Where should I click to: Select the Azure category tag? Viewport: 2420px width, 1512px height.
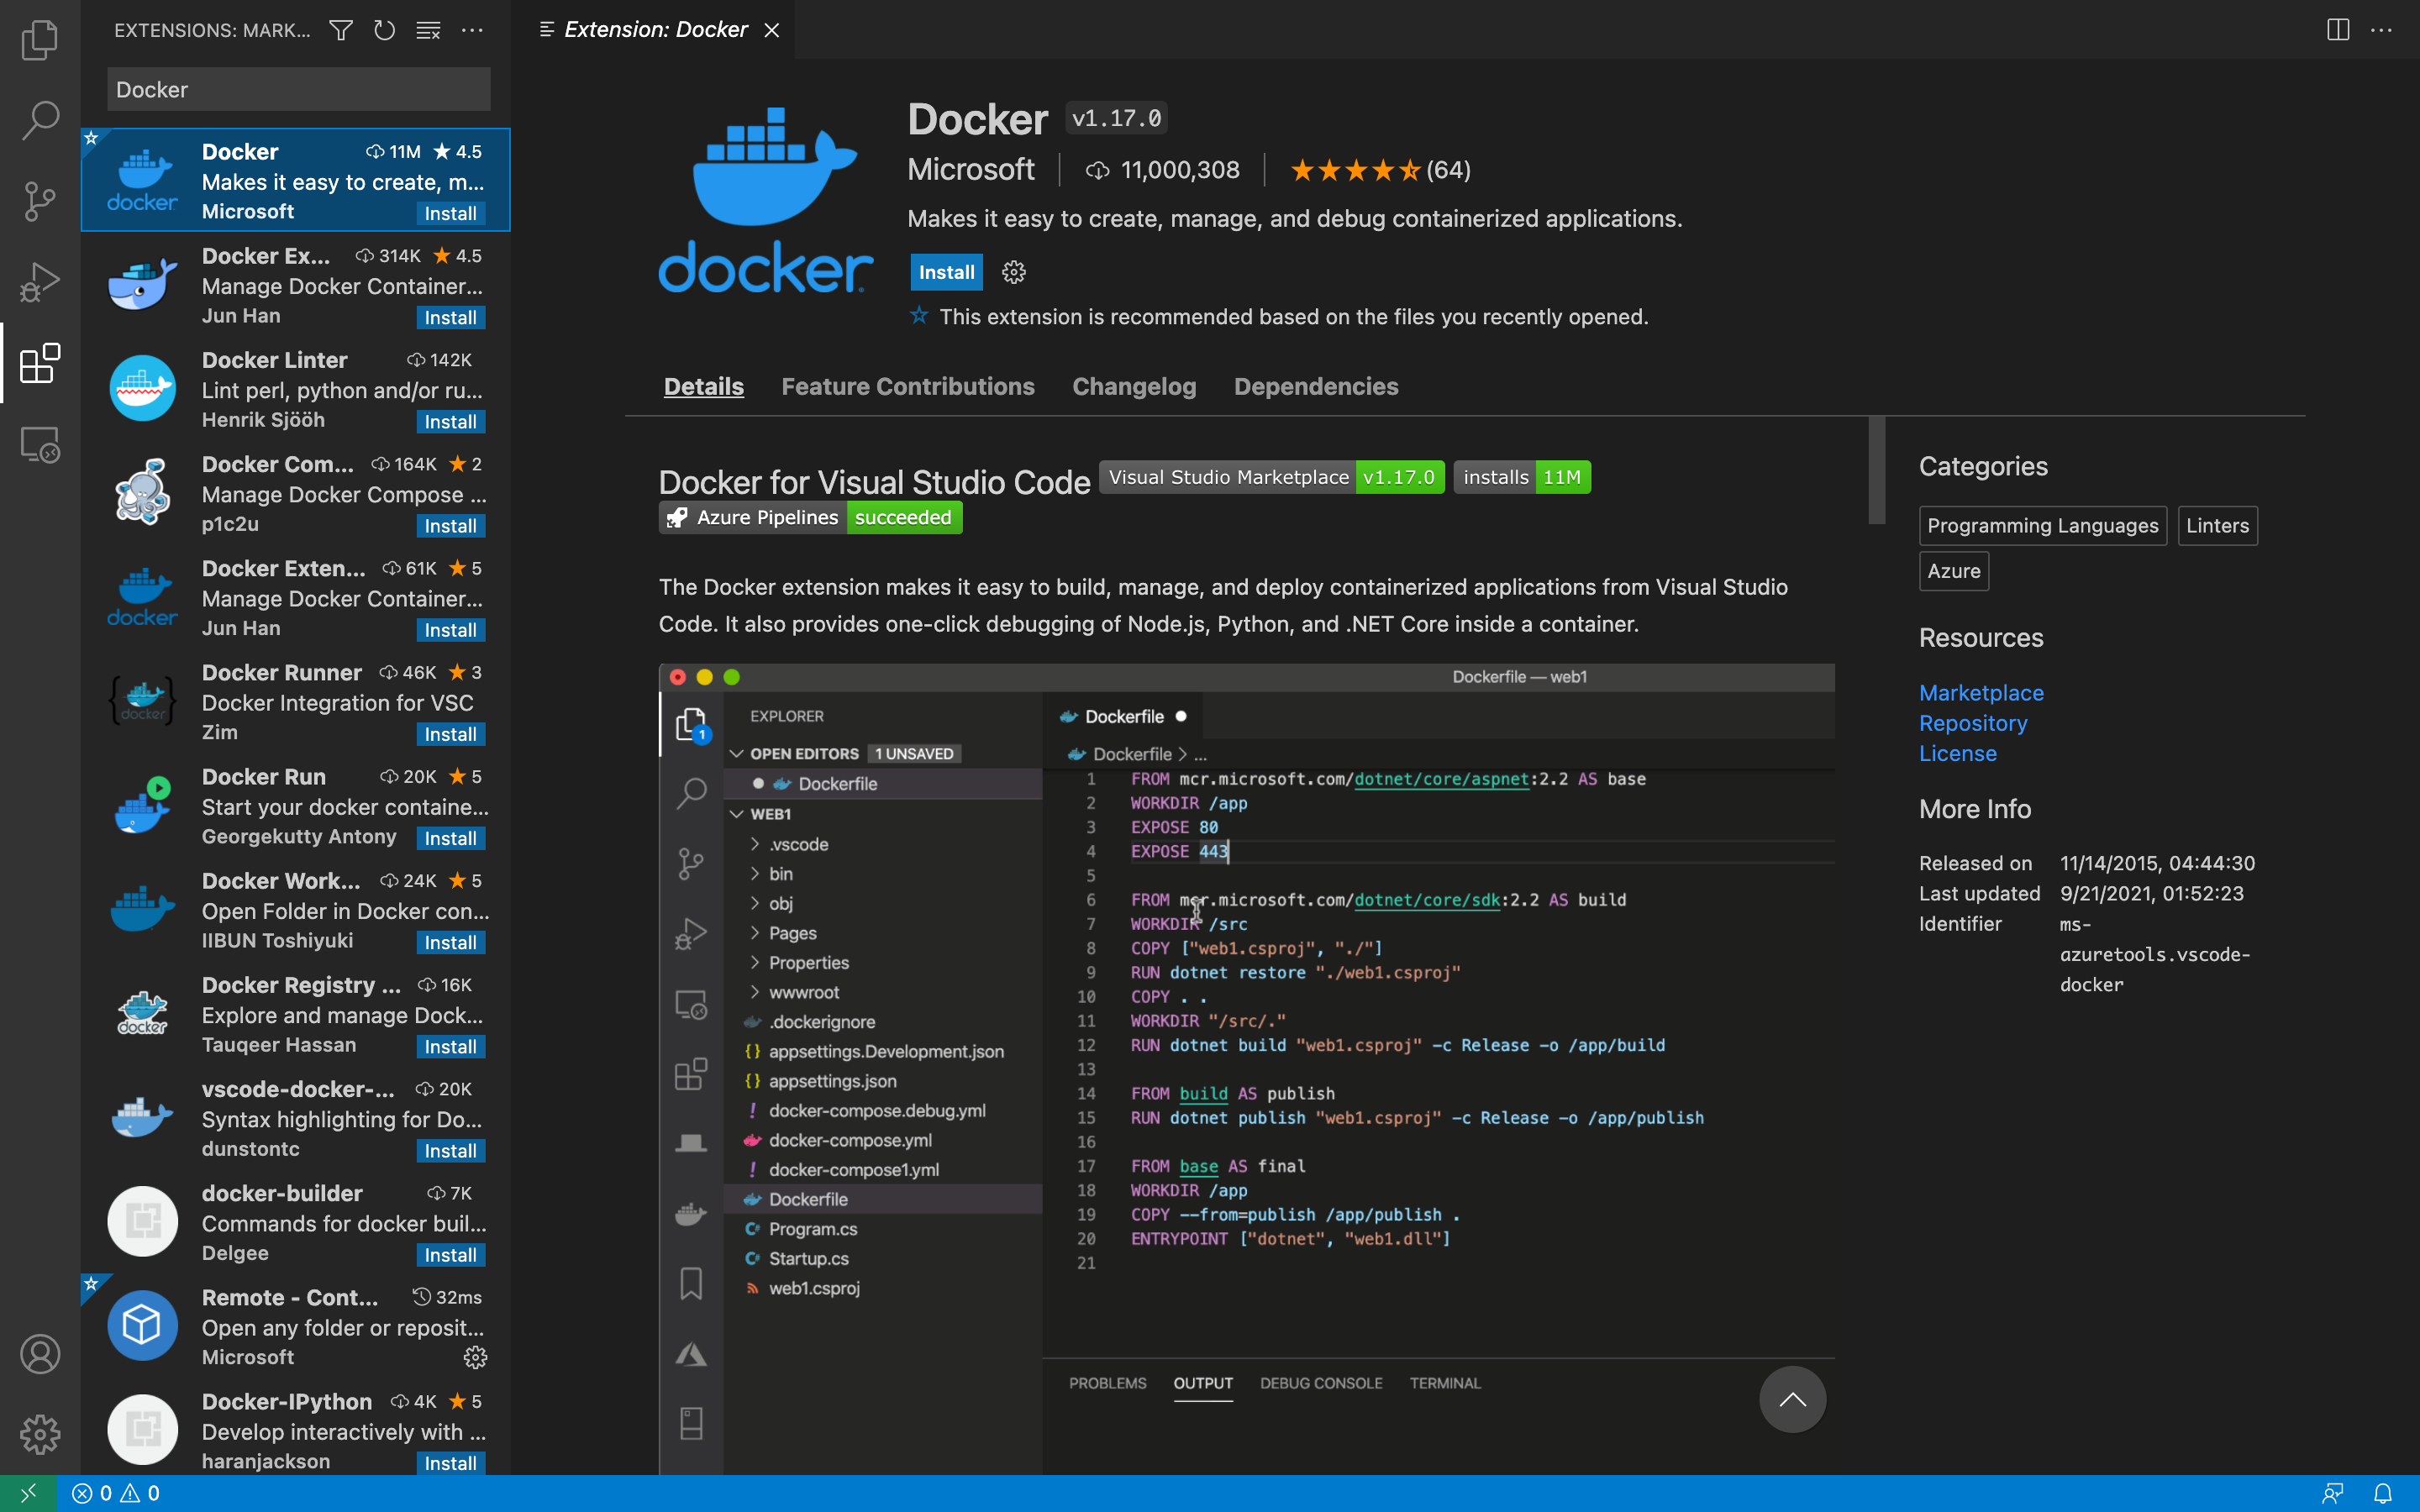click(x=1953, y=571)
